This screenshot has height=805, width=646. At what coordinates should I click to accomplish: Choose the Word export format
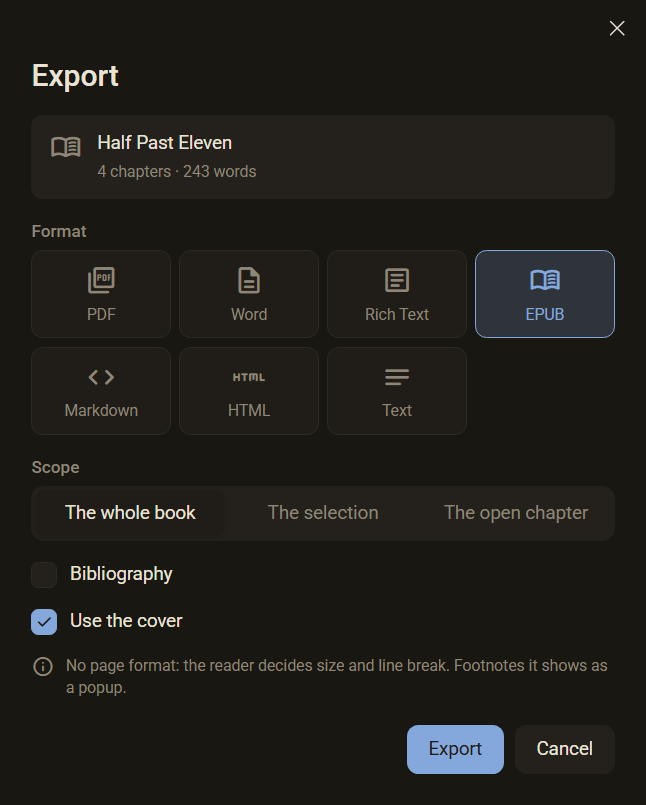[249, 294]
